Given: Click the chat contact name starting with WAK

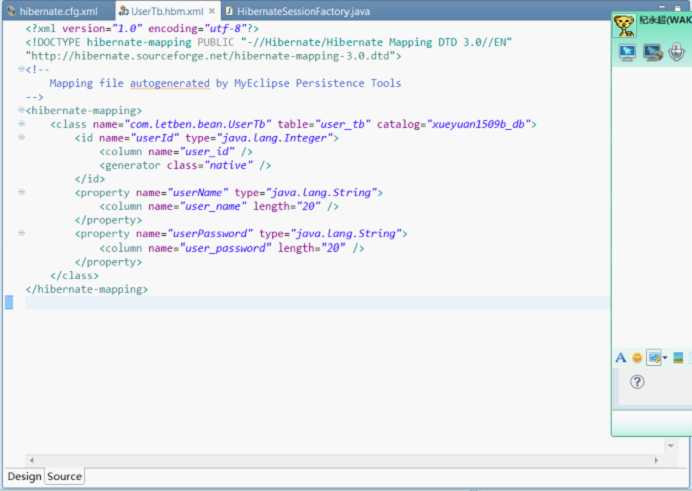Looking at the screenshot, I should pos(665,20).
